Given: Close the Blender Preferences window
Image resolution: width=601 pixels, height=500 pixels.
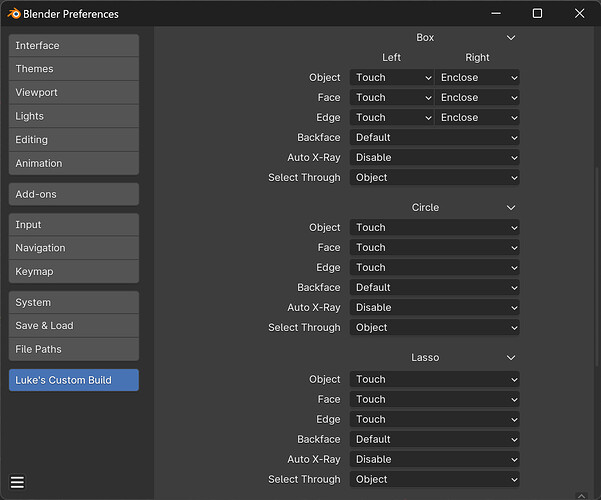Looking at the screenshot, I should pyautogui.click(x=580, y=13).
